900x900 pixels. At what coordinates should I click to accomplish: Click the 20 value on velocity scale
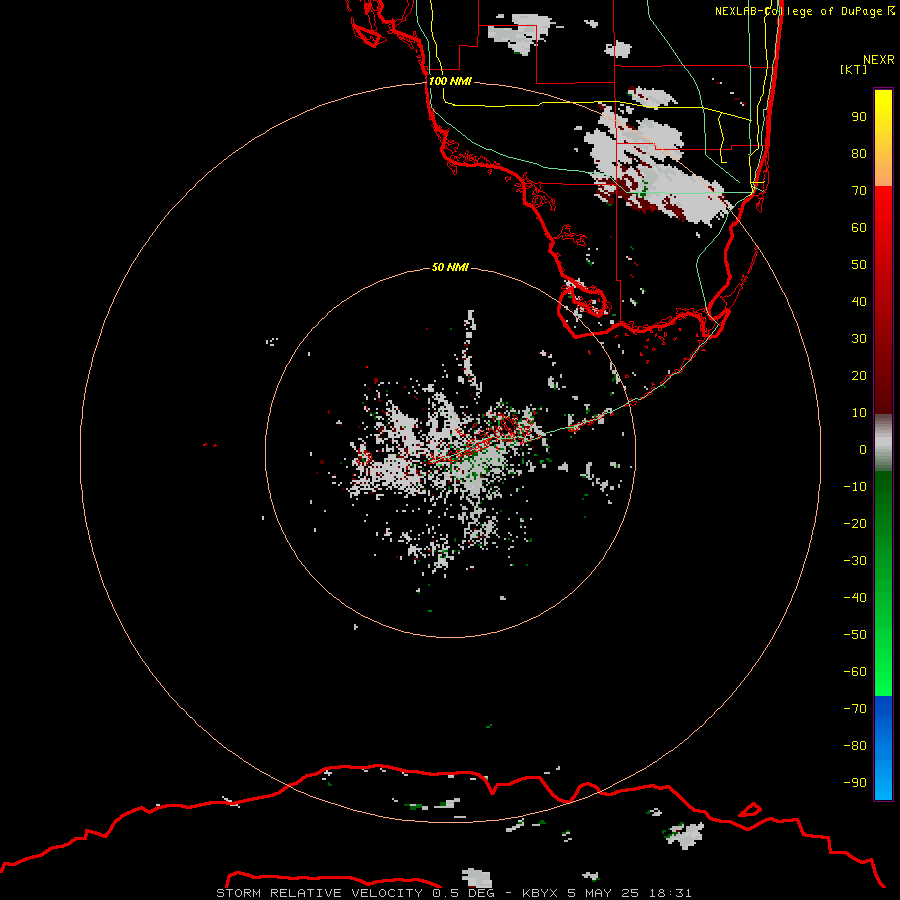[x=859, y=375]
